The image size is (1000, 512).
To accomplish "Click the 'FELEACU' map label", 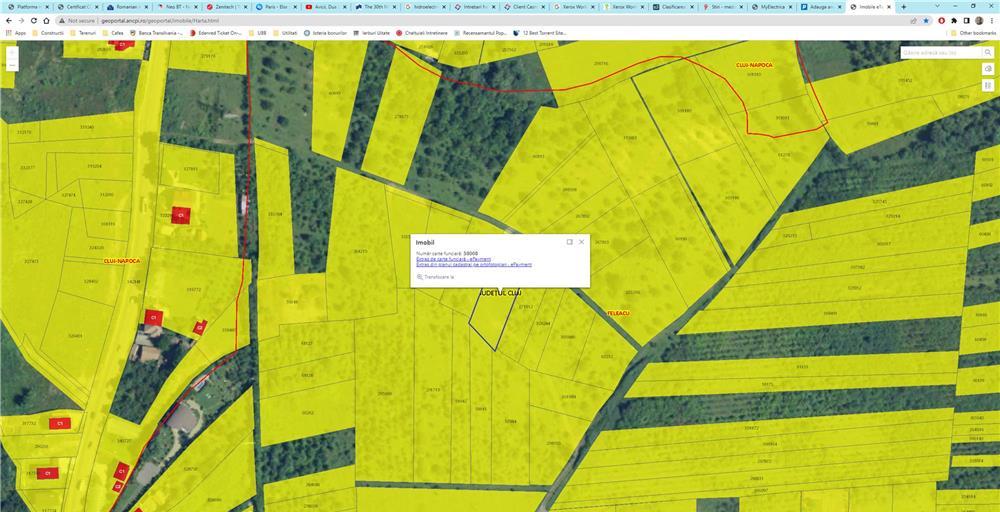I will [x=619, y=313].
